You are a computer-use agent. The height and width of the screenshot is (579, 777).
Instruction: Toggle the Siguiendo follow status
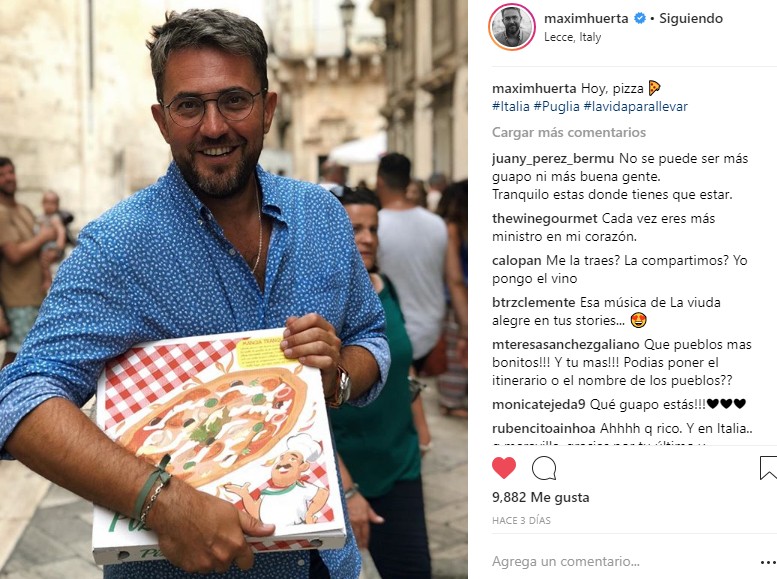coord(690,19)
